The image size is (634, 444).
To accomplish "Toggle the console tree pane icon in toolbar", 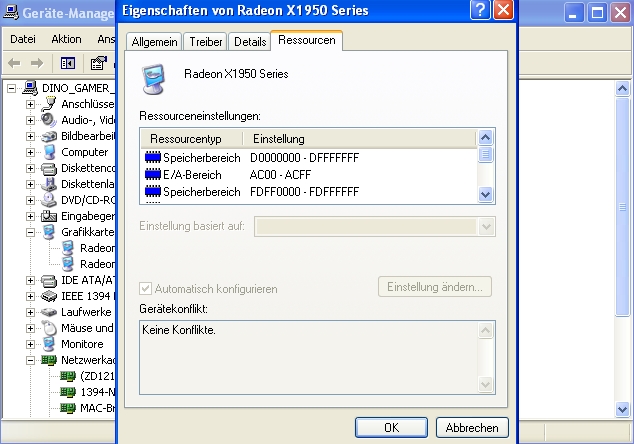I will click(68, 63).
